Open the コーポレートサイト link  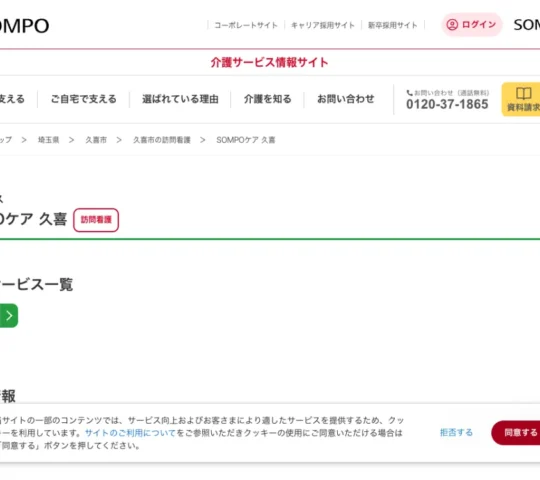pos(246,25)
